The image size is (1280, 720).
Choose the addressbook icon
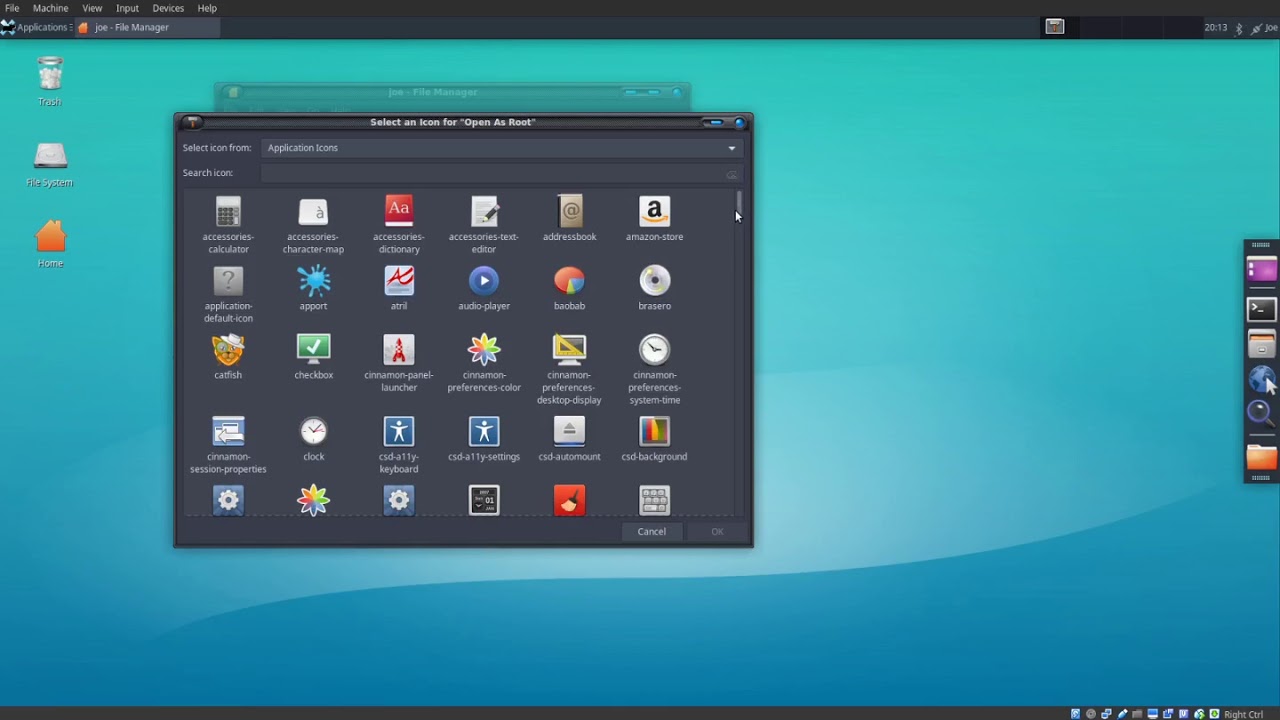[x=569, y=211]
